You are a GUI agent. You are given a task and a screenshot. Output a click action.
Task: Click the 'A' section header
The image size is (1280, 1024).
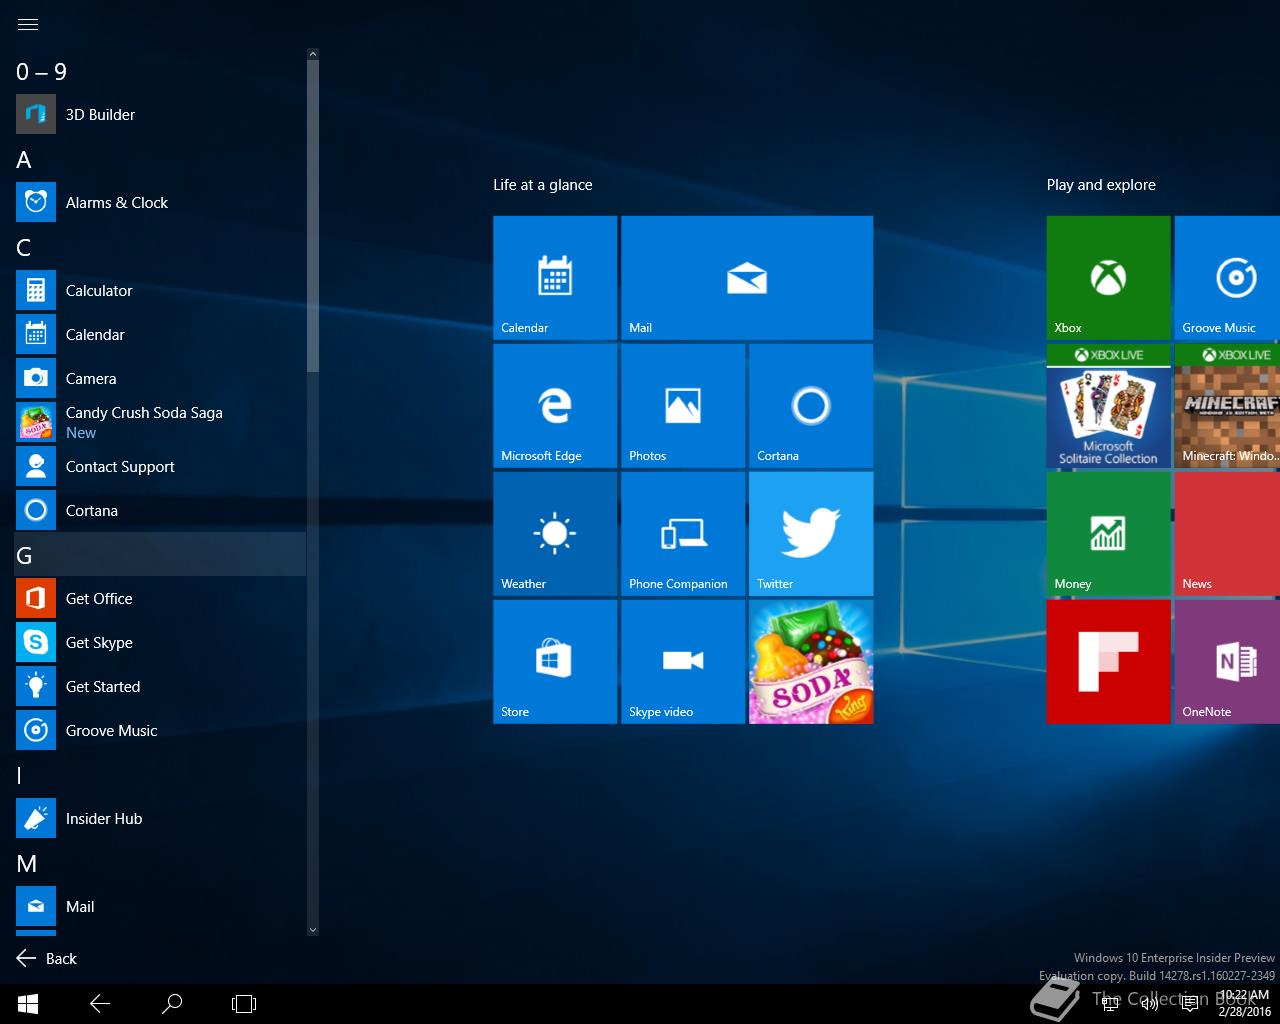coord(160,159)
